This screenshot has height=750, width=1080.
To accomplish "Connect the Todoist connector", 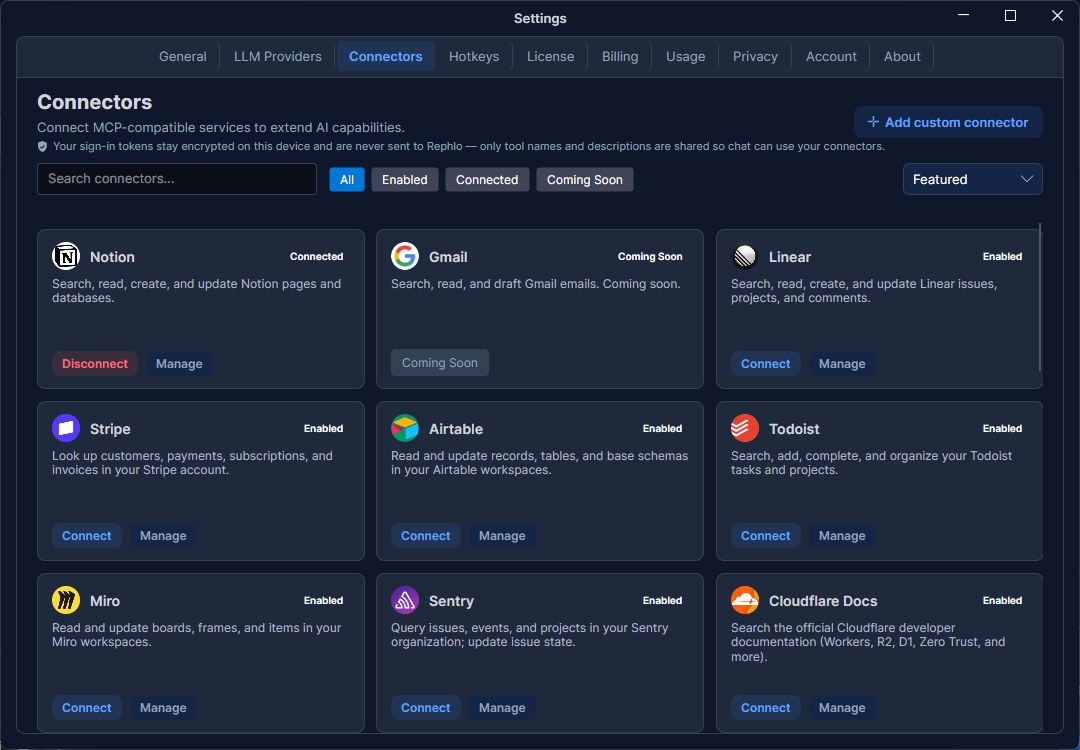I will pos(765,536).
